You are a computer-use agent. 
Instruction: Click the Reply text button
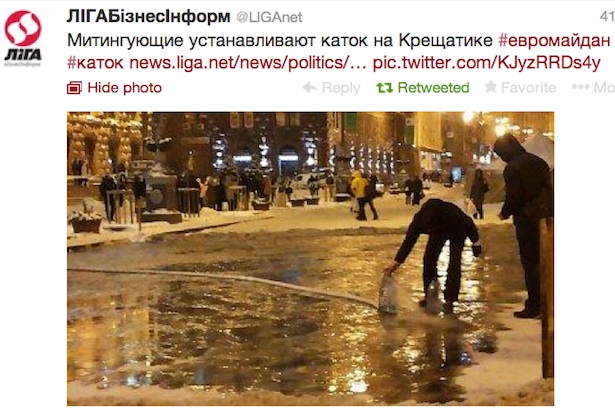tap(341, 88)
